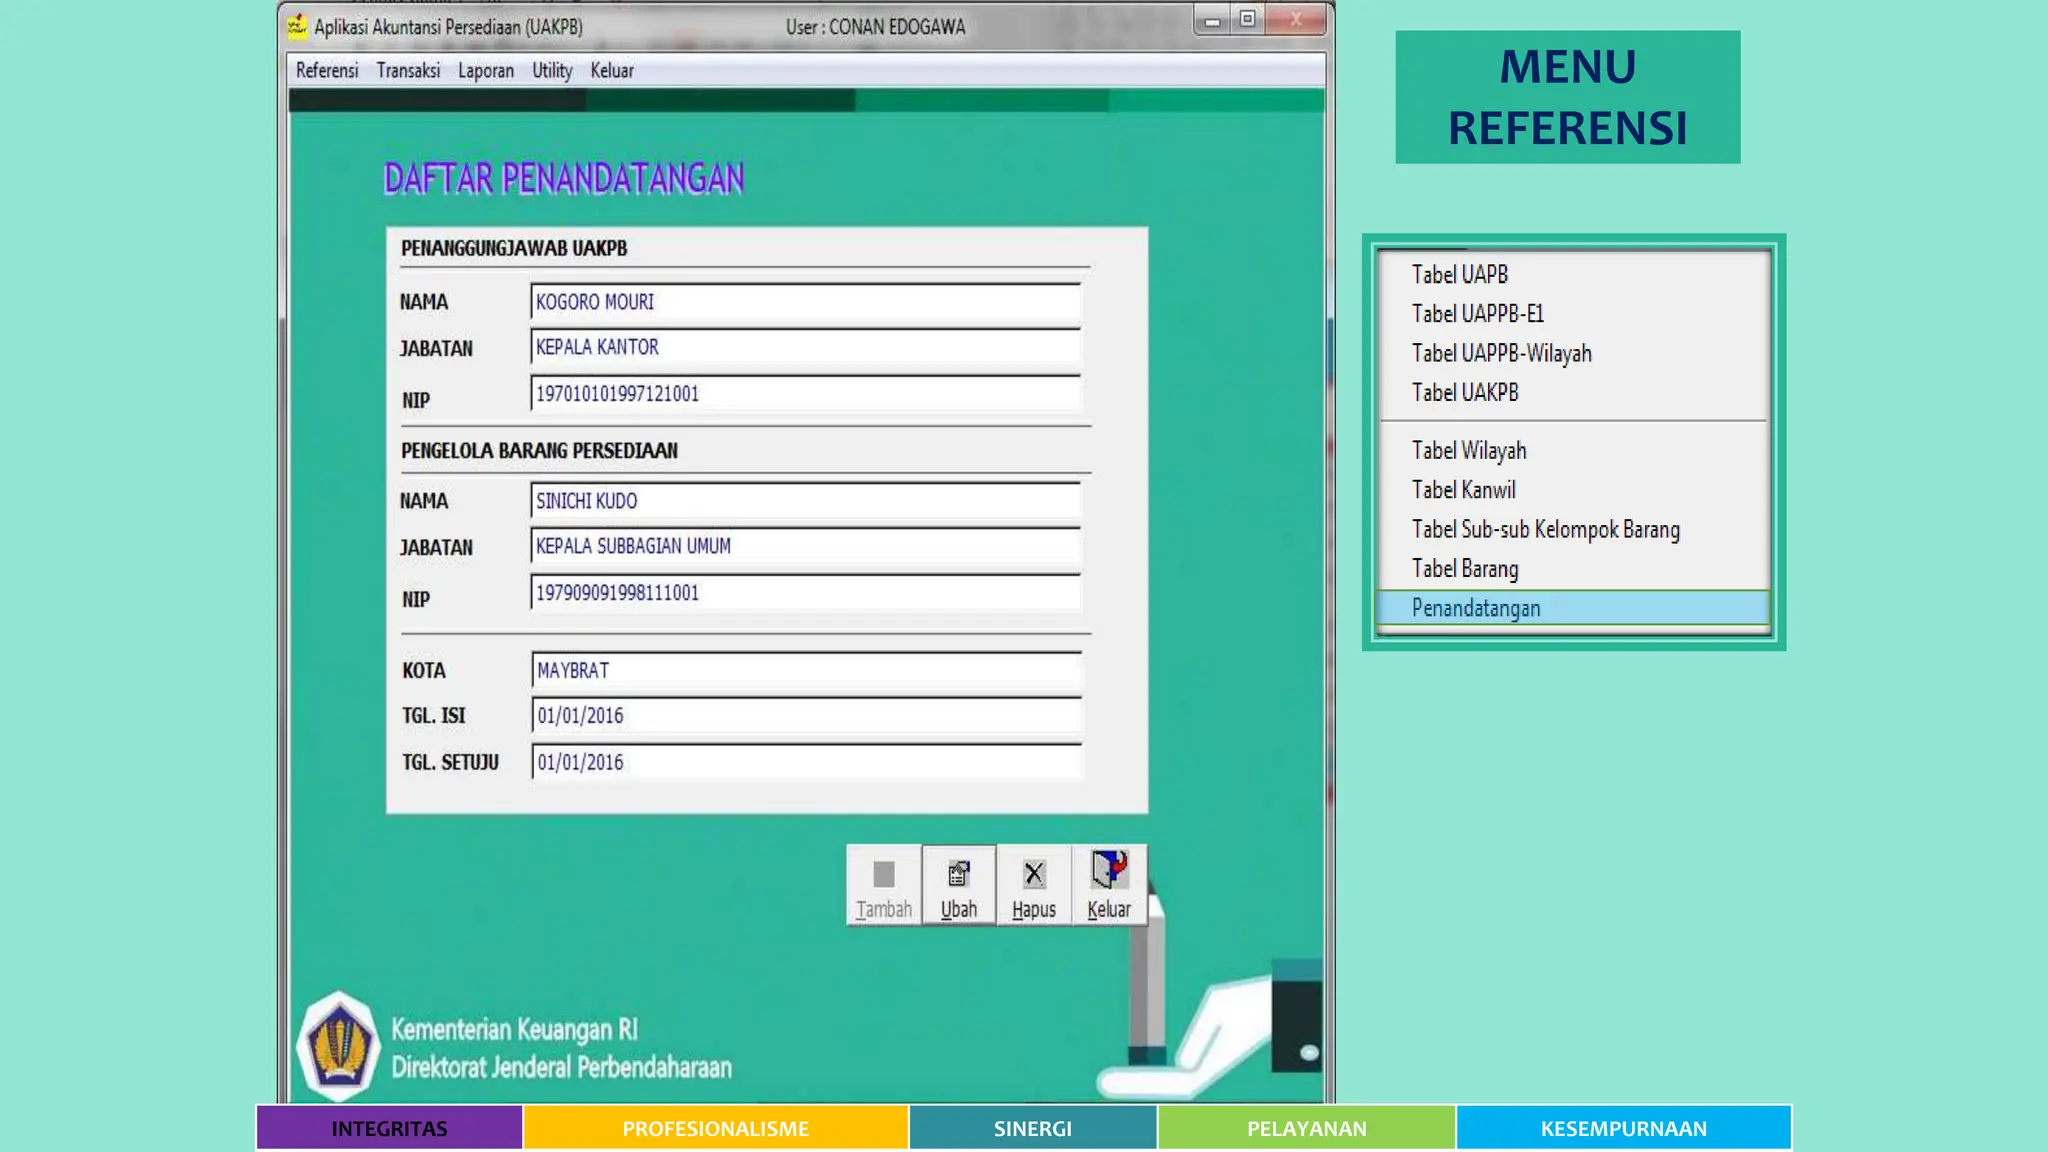This screenshot has width=2048, height=1152.
Task: Minimize the UAKPB application window
Action: point(1212,20)
